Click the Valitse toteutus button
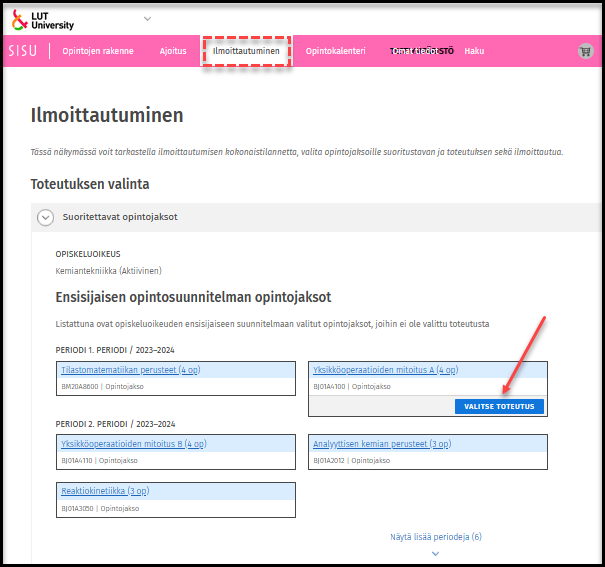 click(x=499, y=407)
